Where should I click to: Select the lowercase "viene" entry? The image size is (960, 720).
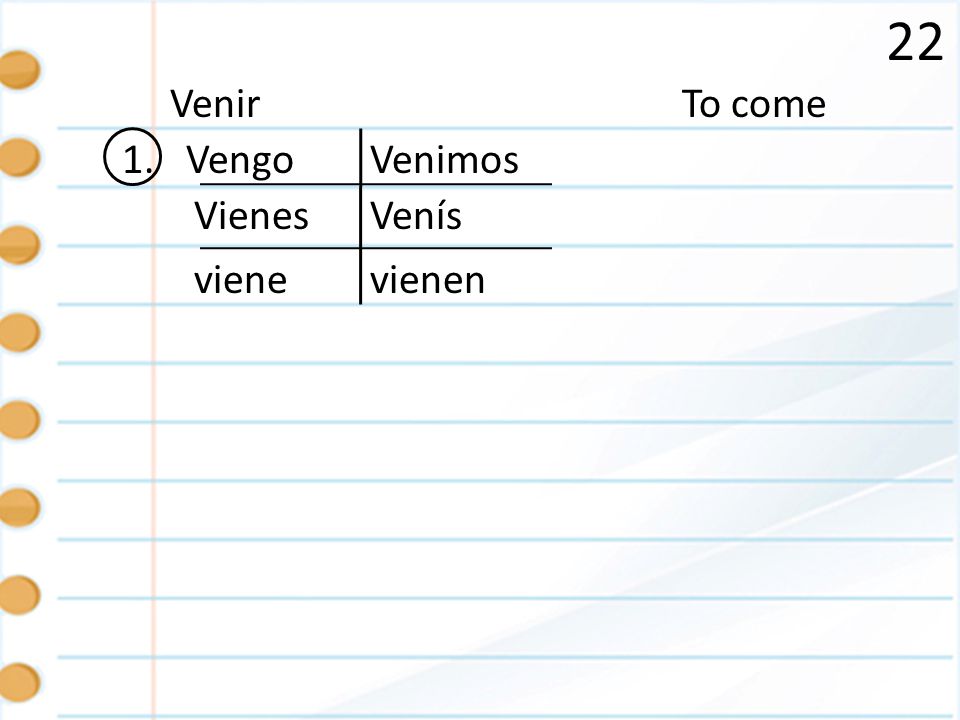coord(241,280)
